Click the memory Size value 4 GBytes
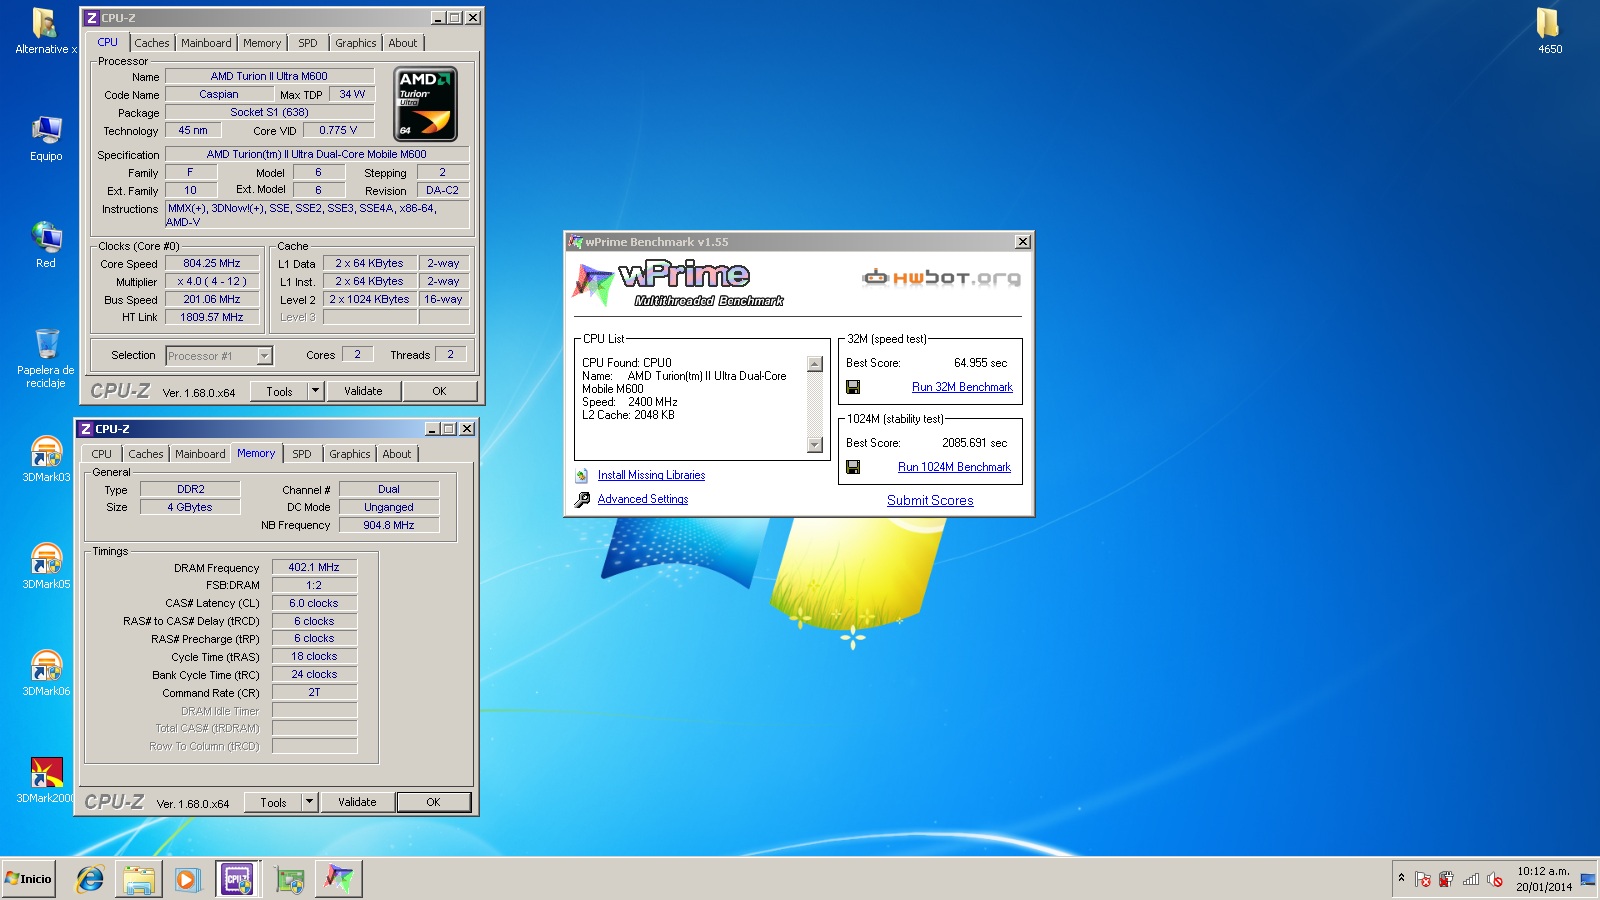This screenshot has width=1600, height=900. [x=190, y=507]
